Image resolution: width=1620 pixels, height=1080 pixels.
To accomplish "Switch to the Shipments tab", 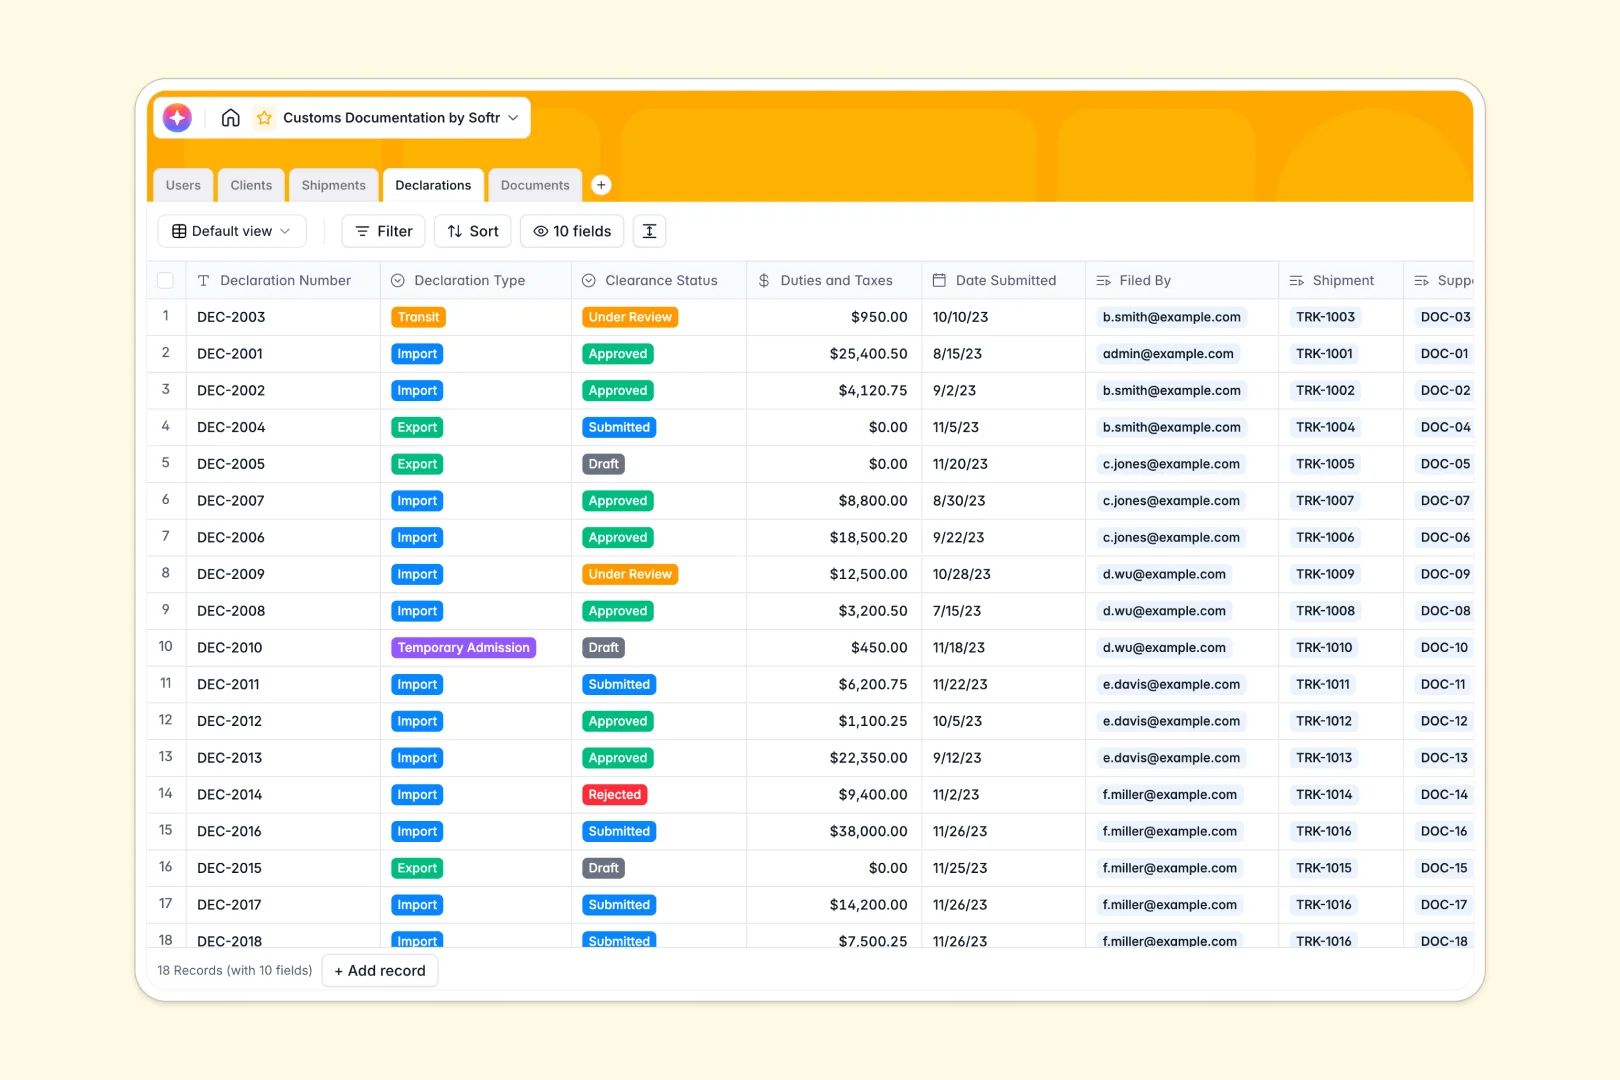I will point(334,185).
